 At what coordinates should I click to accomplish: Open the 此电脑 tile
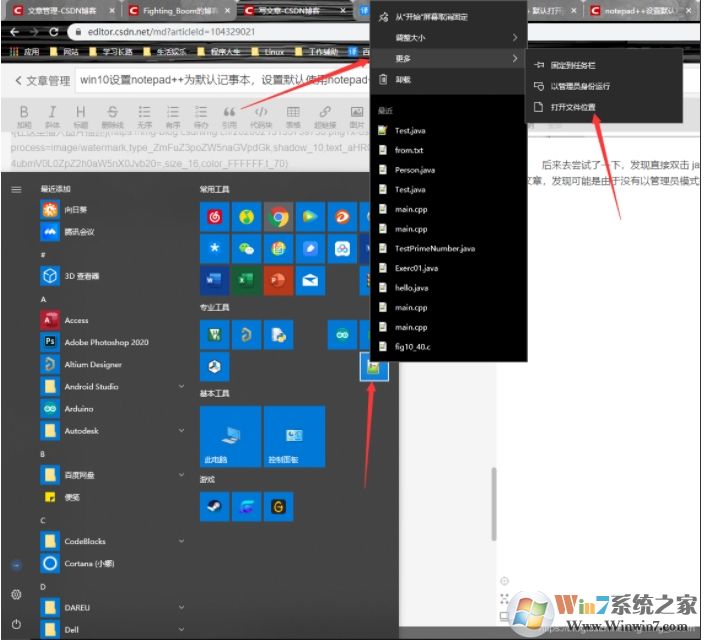coord(230,437)
